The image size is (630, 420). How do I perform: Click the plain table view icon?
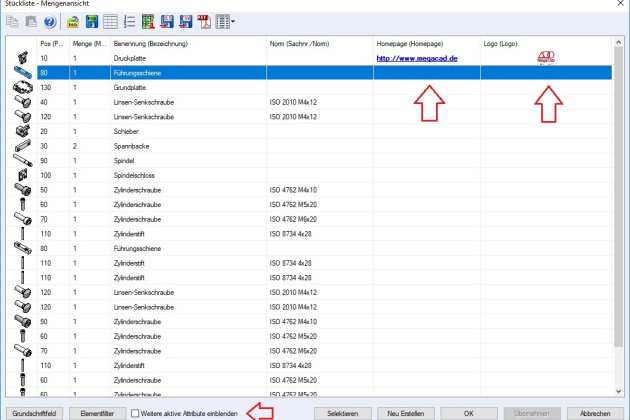pyautogui.click(x=109, y=22)
